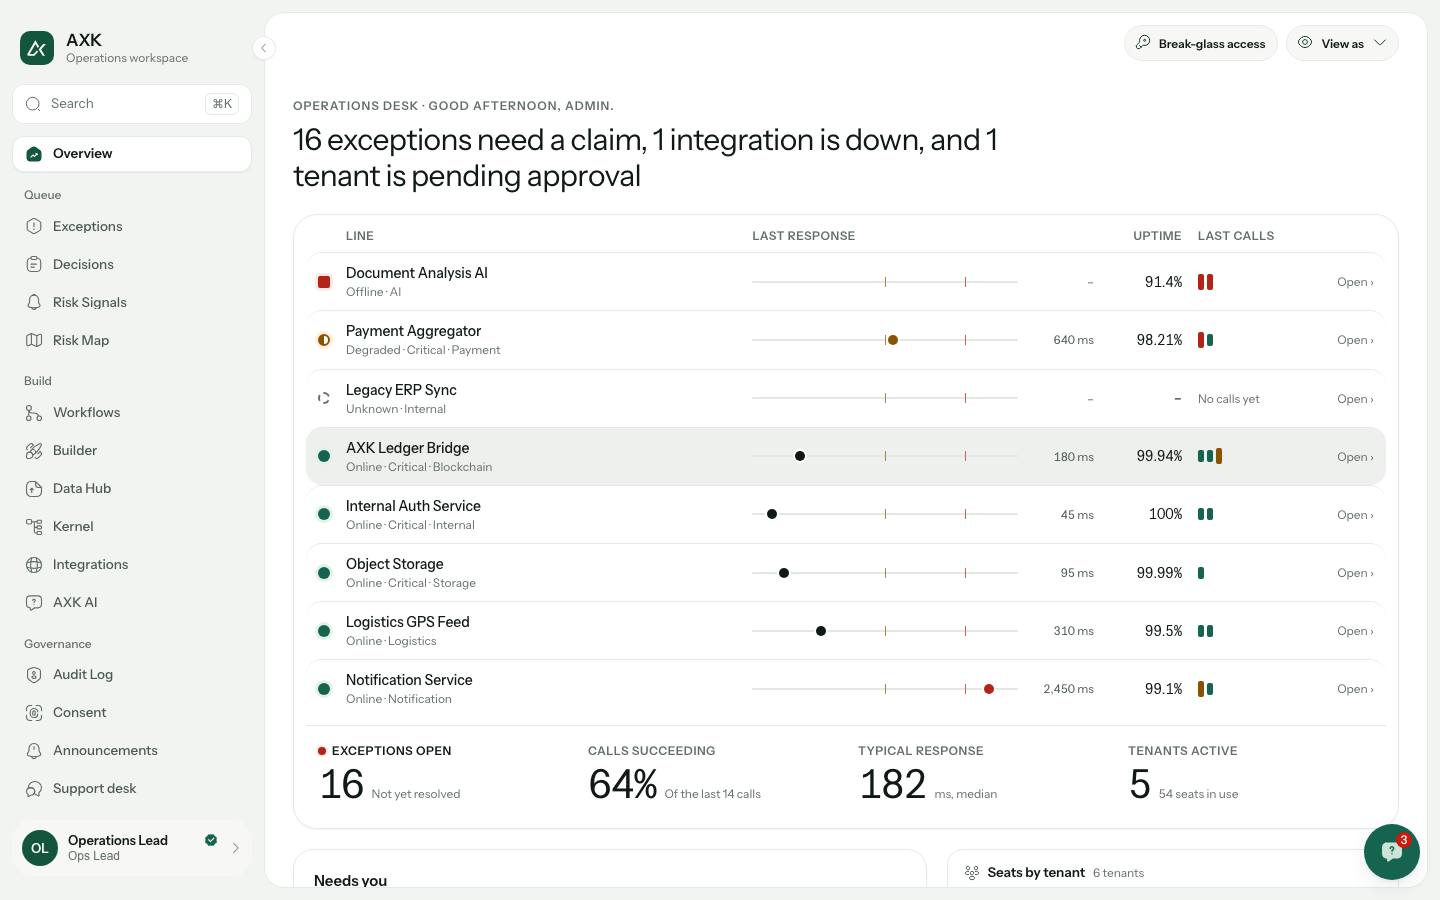
Task: Click the Seats by tenant heading
Action: (x=1035, y=873)
